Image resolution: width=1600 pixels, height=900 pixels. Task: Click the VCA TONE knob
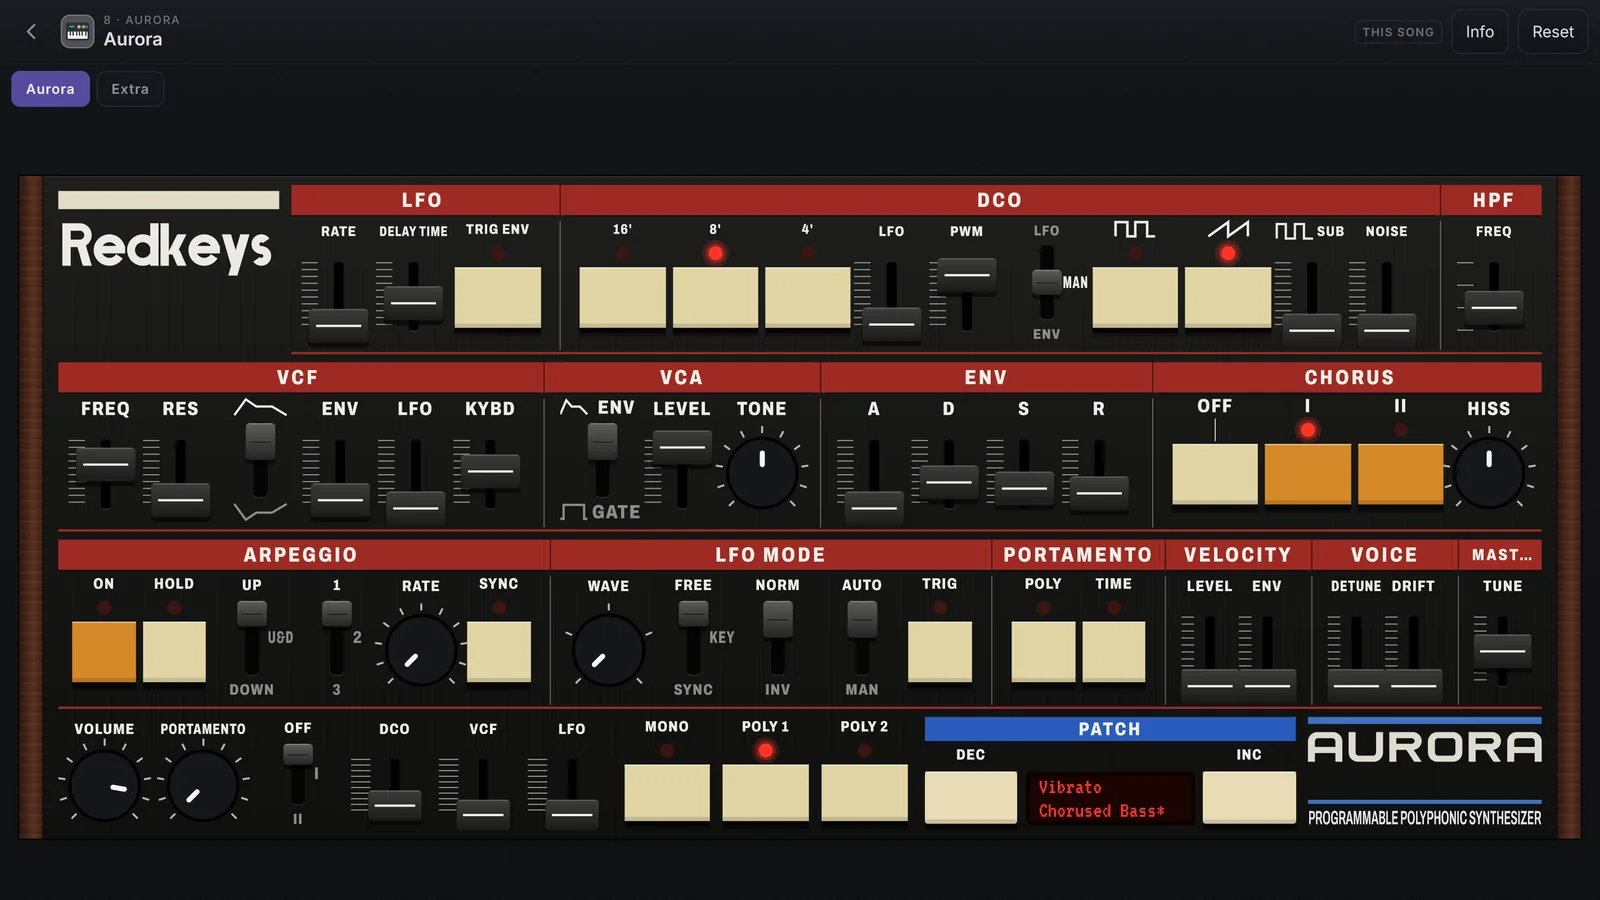click(x=762, y=472)
